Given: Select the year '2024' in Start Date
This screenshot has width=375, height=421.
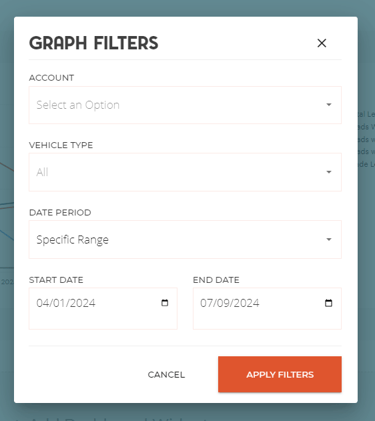Looking at the screenshot, I should point(80,303).
